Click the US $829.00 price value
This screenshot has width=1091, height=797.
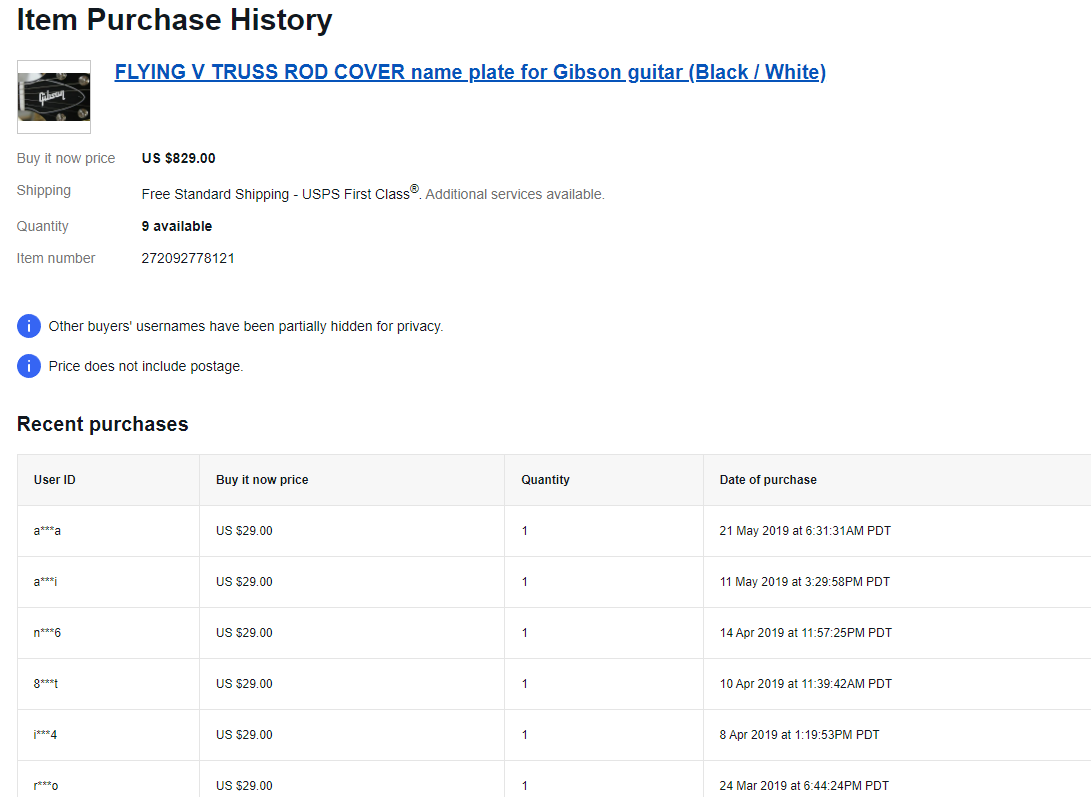pyautogui.click(x=178, y=158)
